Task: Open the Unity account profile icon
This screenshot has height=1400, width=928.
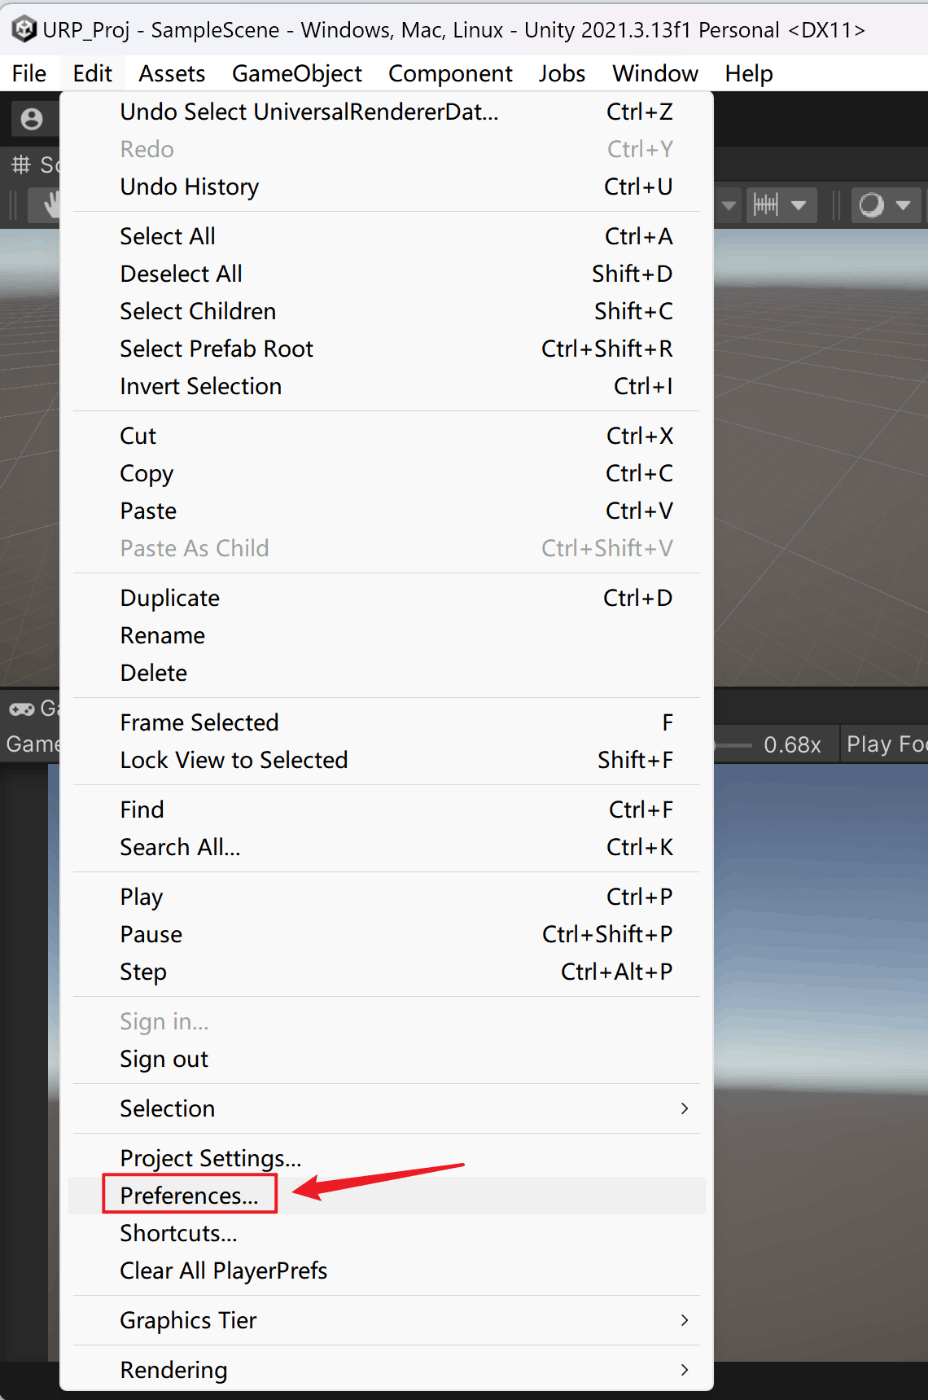Action: coord(32,119)
